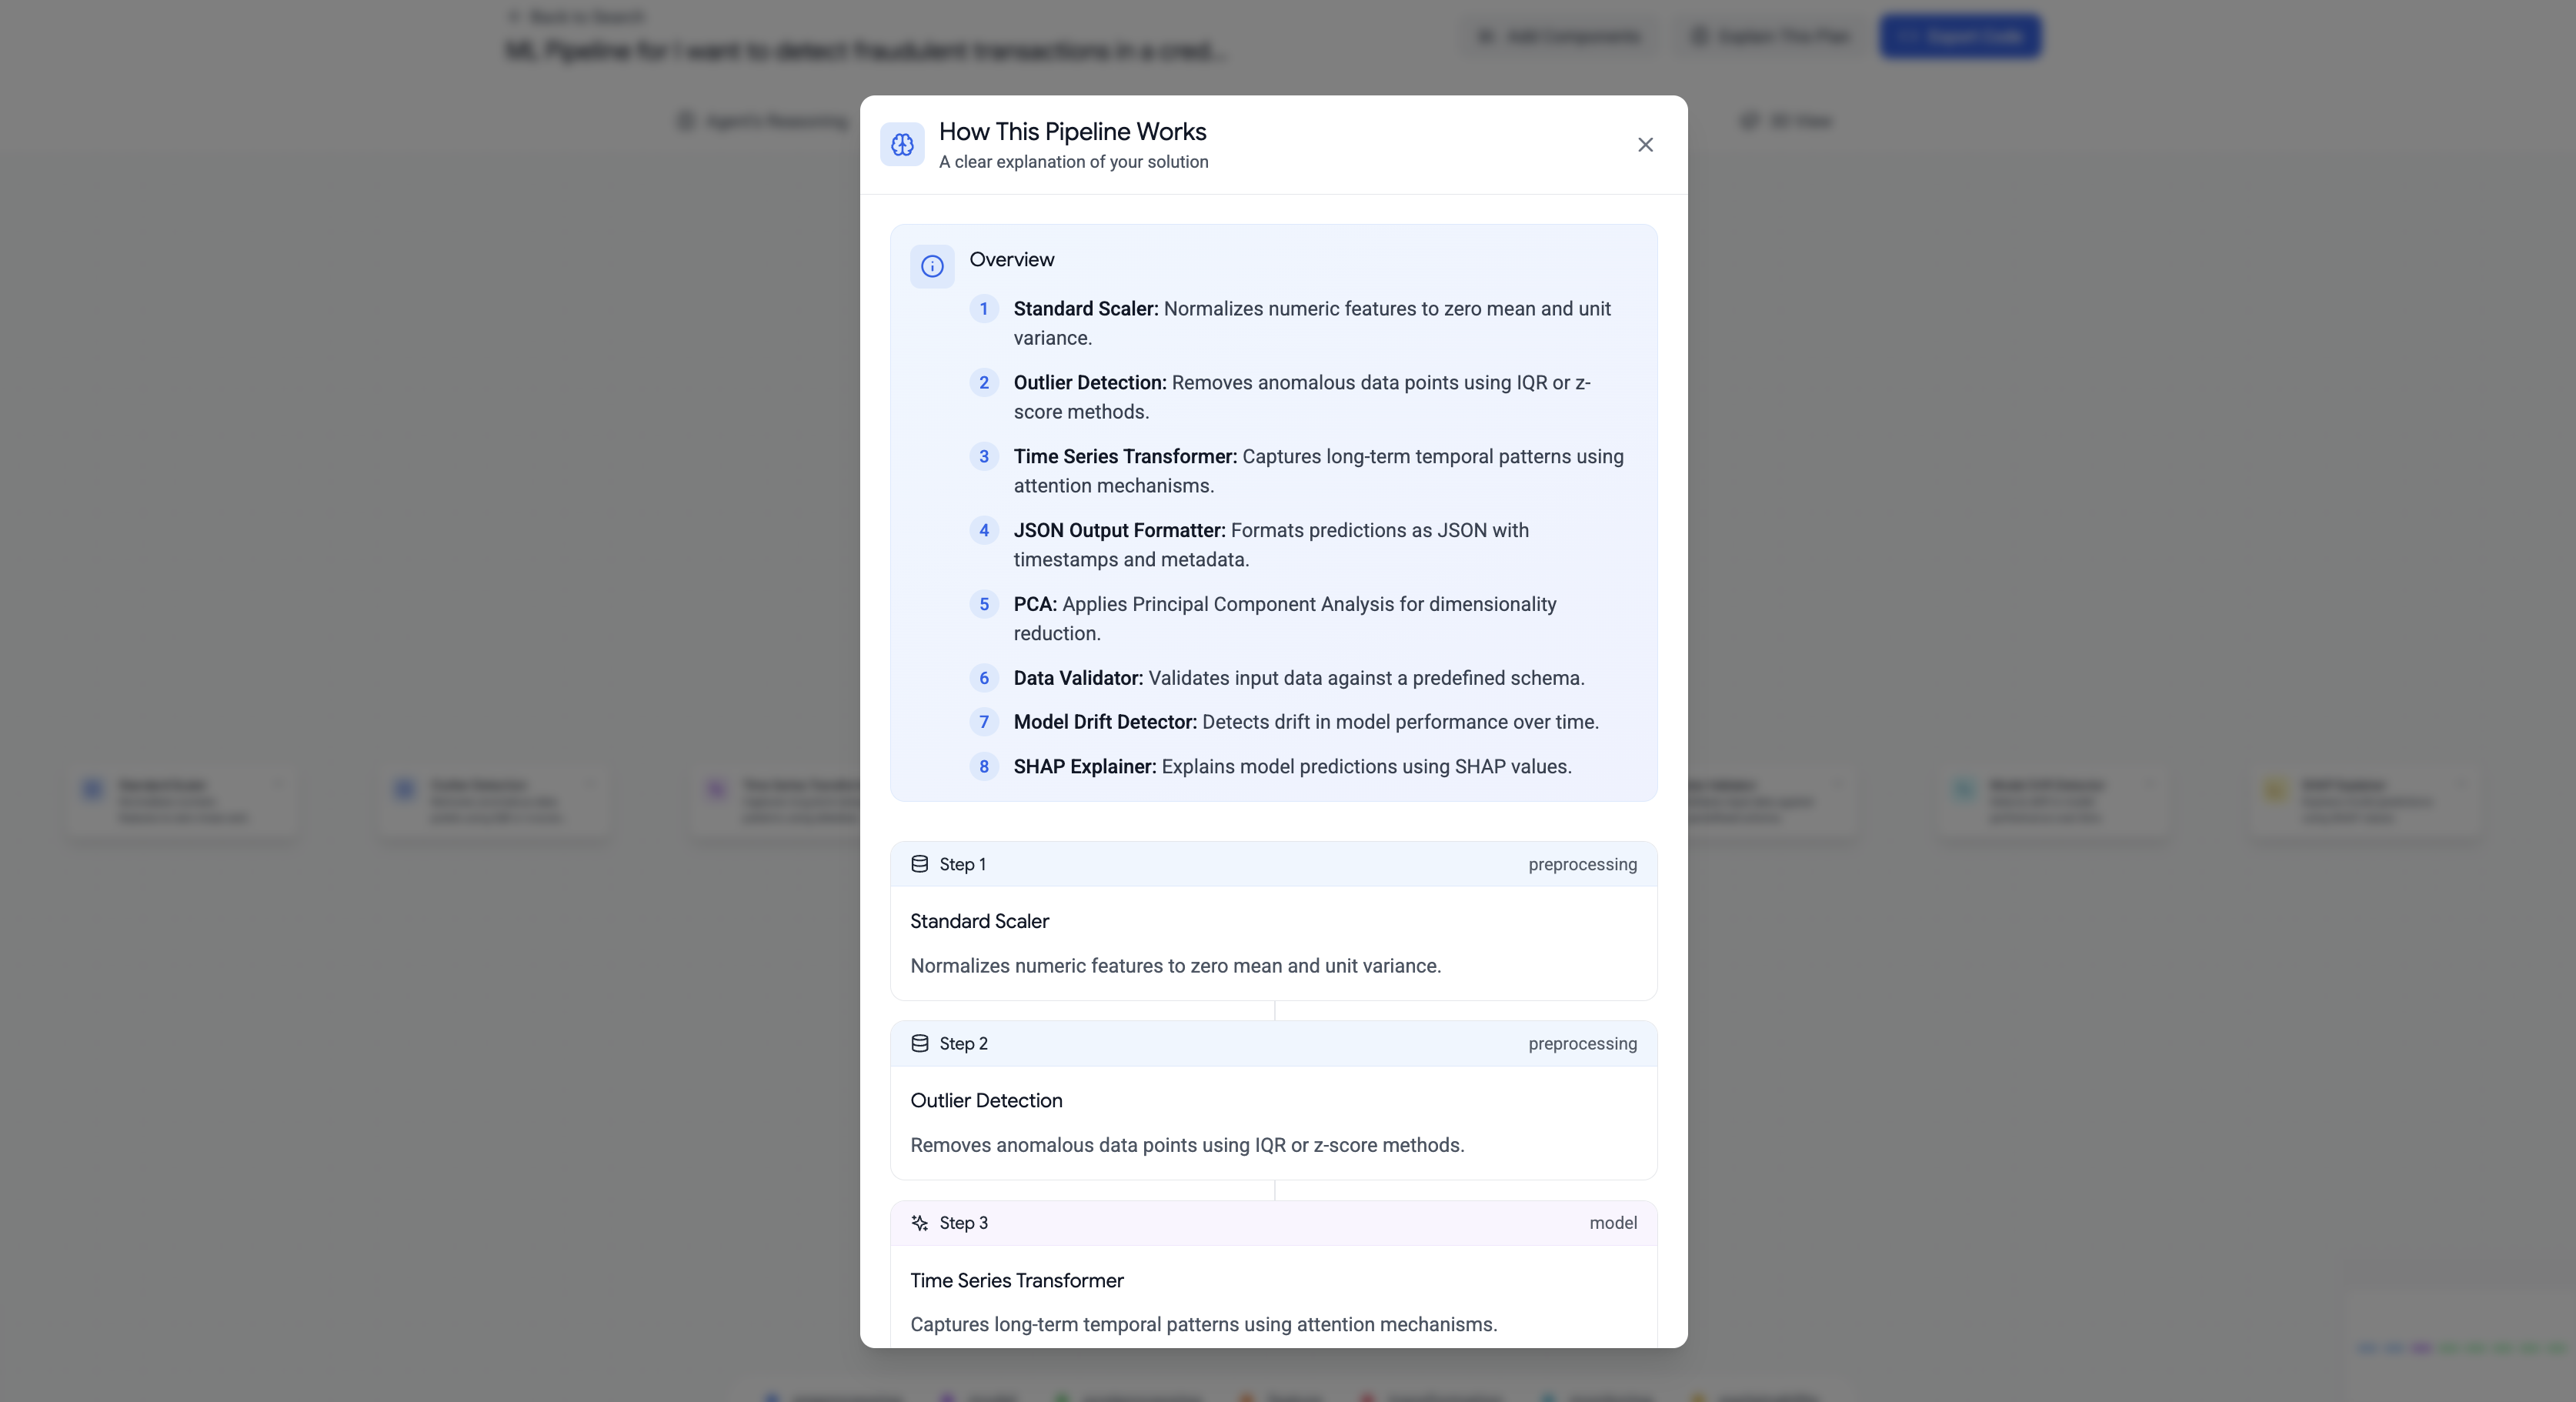This screenshot has height=1402, width=2576.
Task: Click the blurred blue Export Code button
Action: pyautogui.click(x=1960, y=37)
